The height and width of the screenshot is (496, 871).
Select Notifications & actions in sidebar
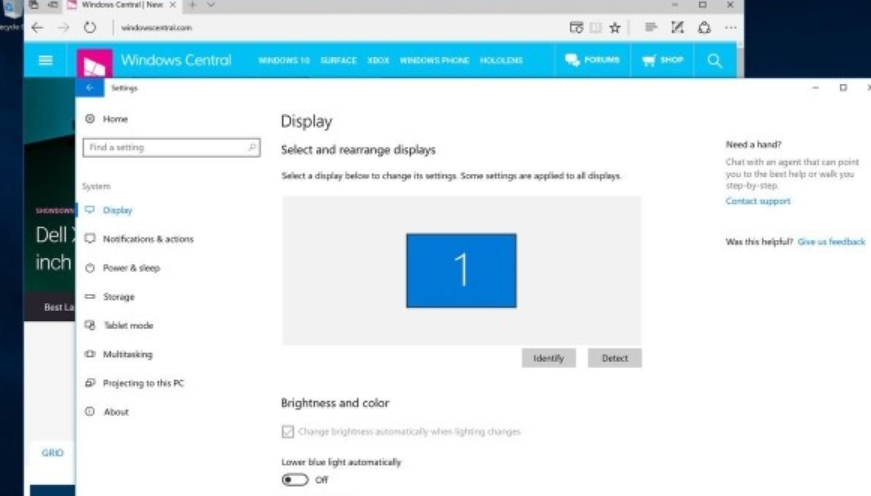(x=147, y=239)
